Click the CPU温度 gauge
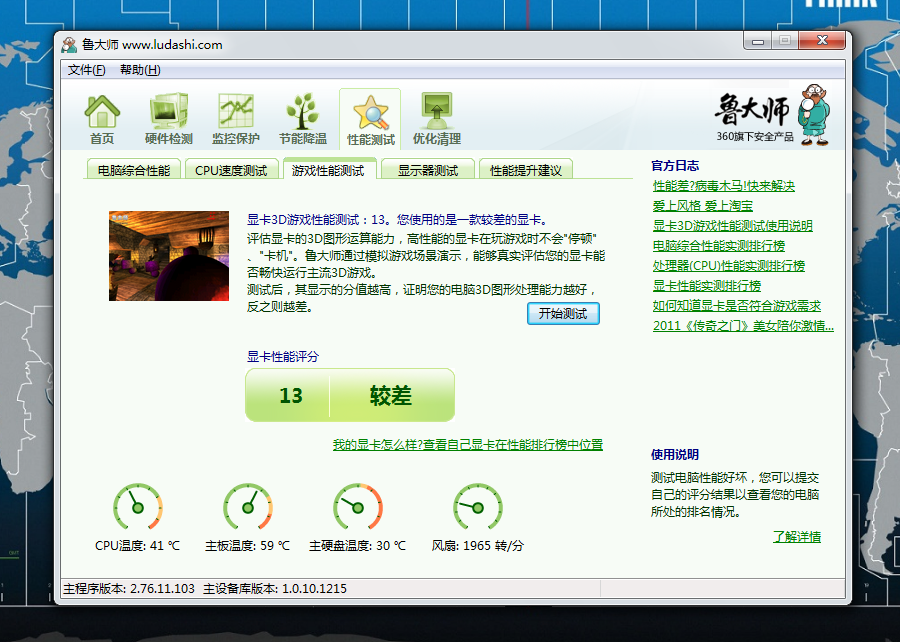This screenshot has height=642, width=900. tap(138, 507)
